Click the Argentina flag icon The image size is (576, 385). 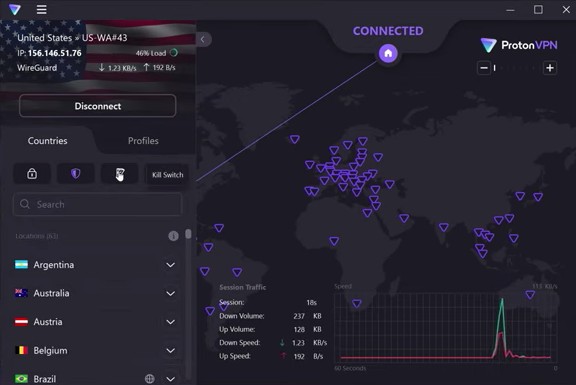21,265
